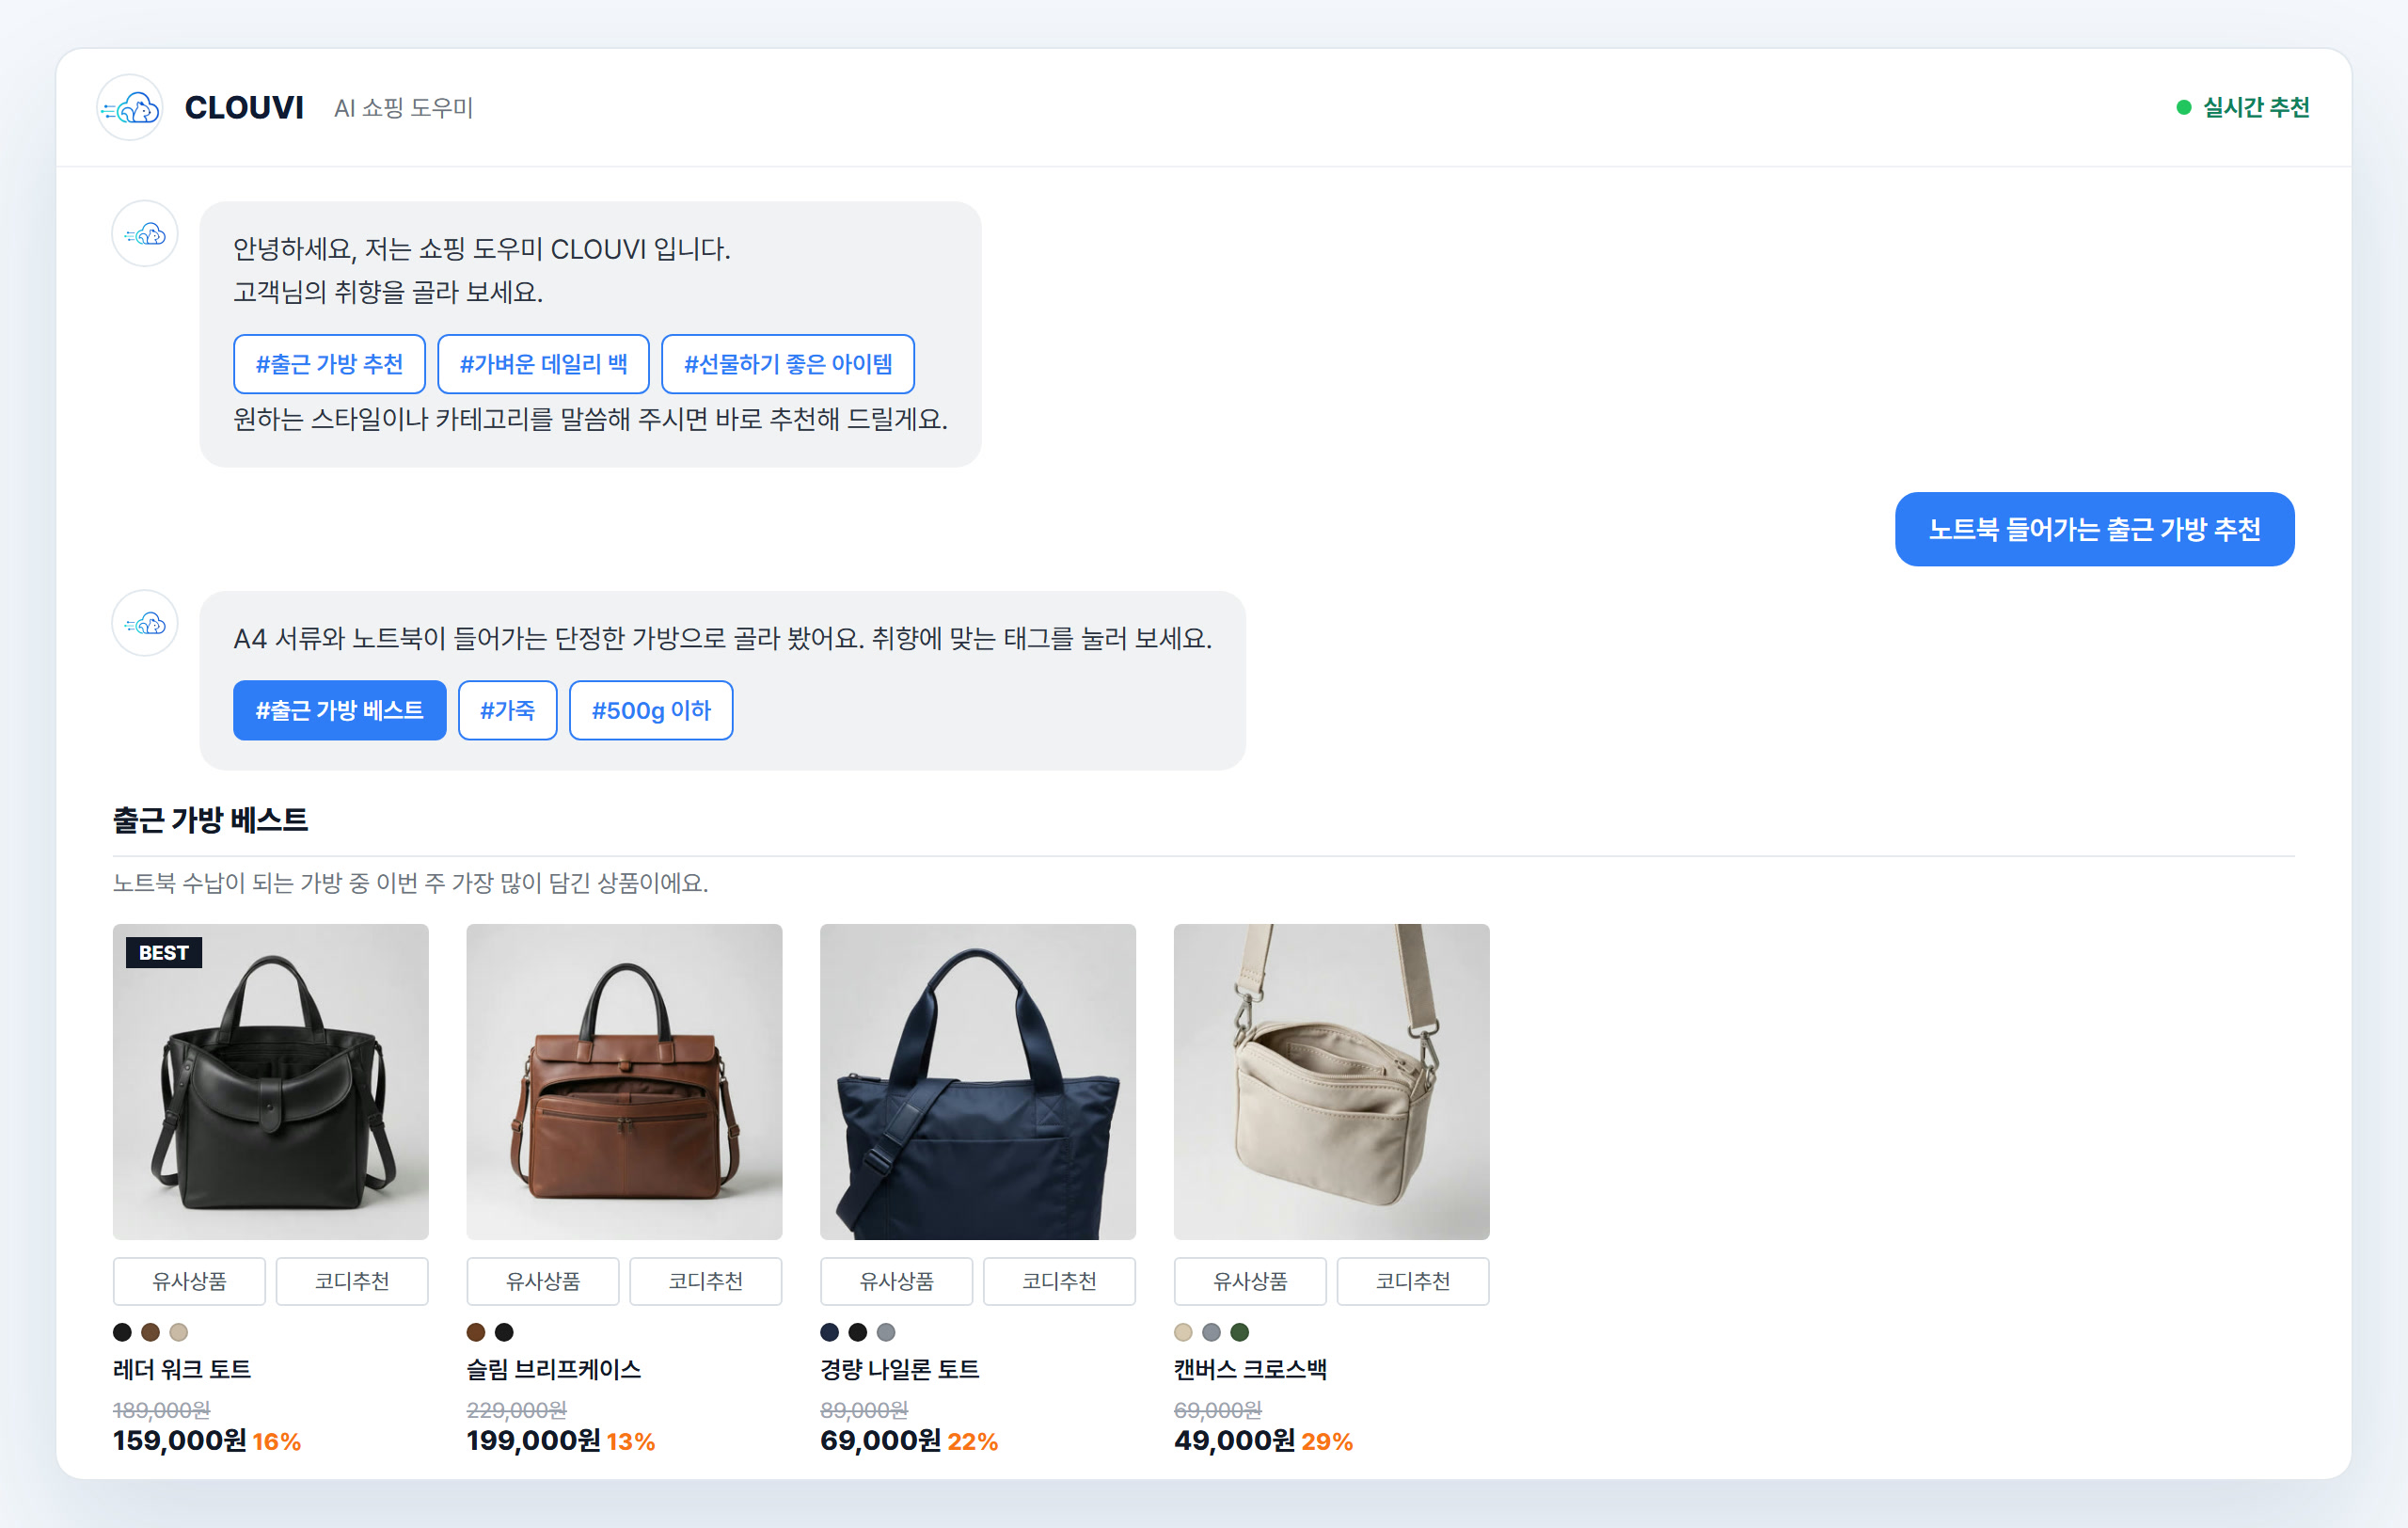The image size is (2408, 1528).
Task: Pick the brown swatch for 슬림 브리프케이스
Action: pyautogui.click(x=476, y=1332)
